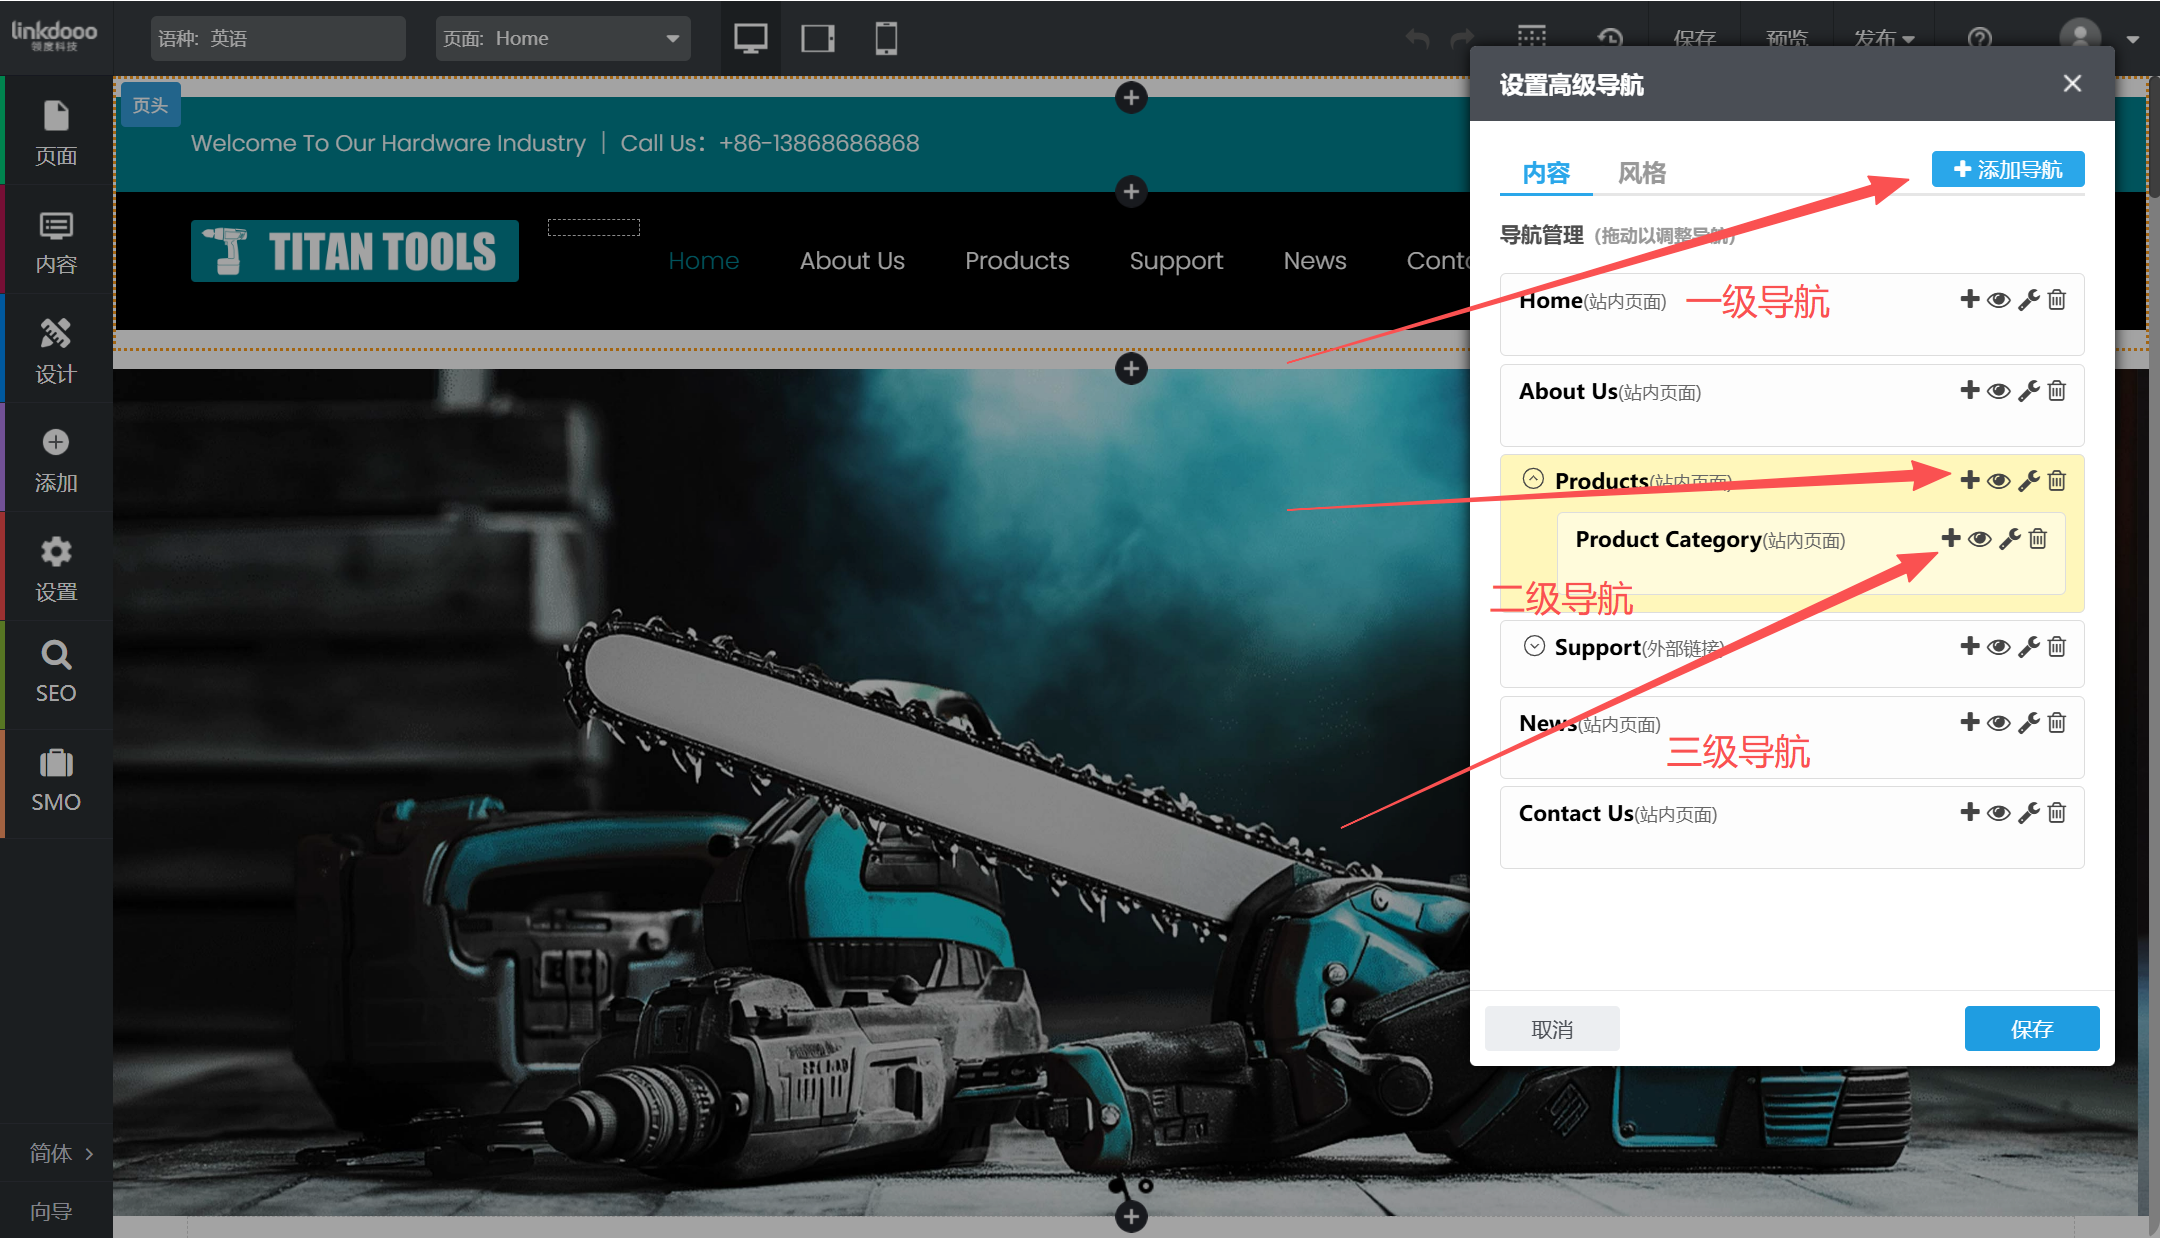Collapse the Products navigation group

point(1533,479)
